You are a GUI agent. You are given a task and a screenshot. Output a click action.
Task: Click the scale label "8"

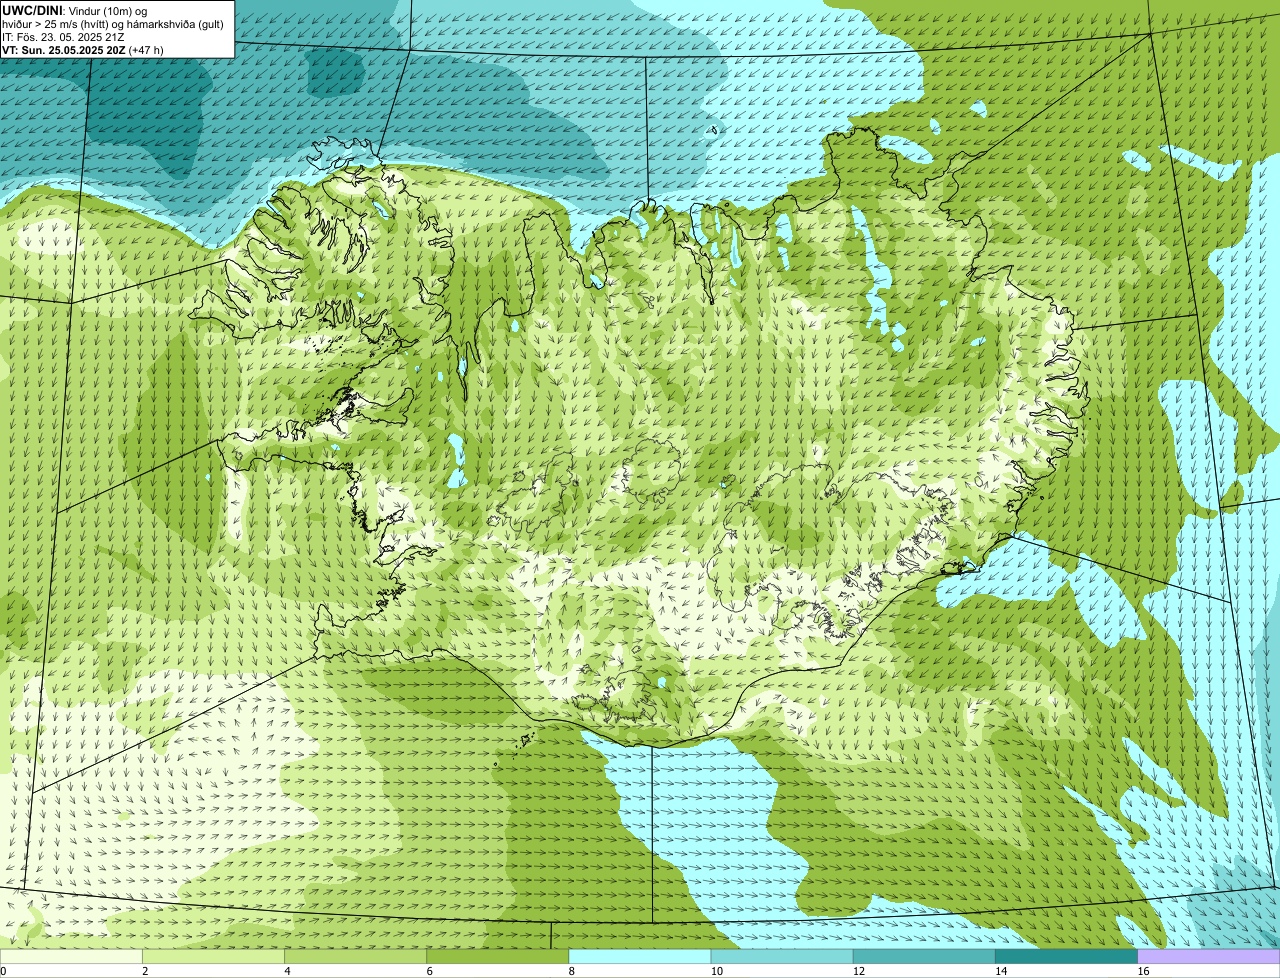click(571, 971)
